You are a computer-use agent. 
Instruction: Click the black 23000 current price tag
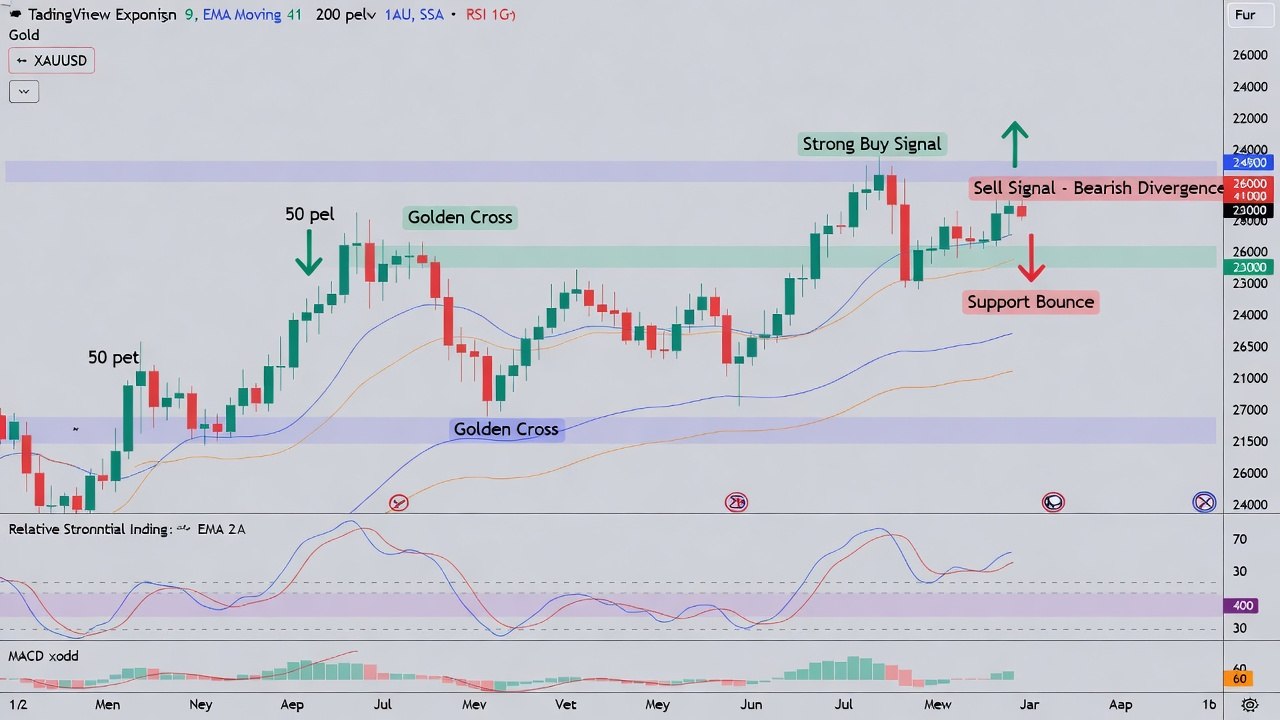(1250, 211)
